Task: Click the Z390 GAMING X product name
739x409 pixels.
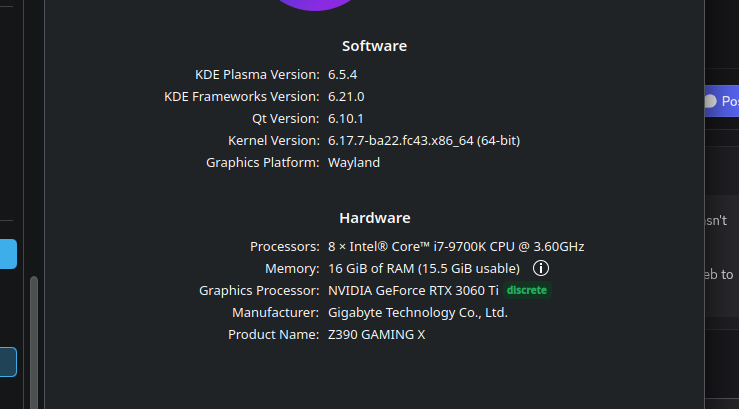Action: pos(376,334)
